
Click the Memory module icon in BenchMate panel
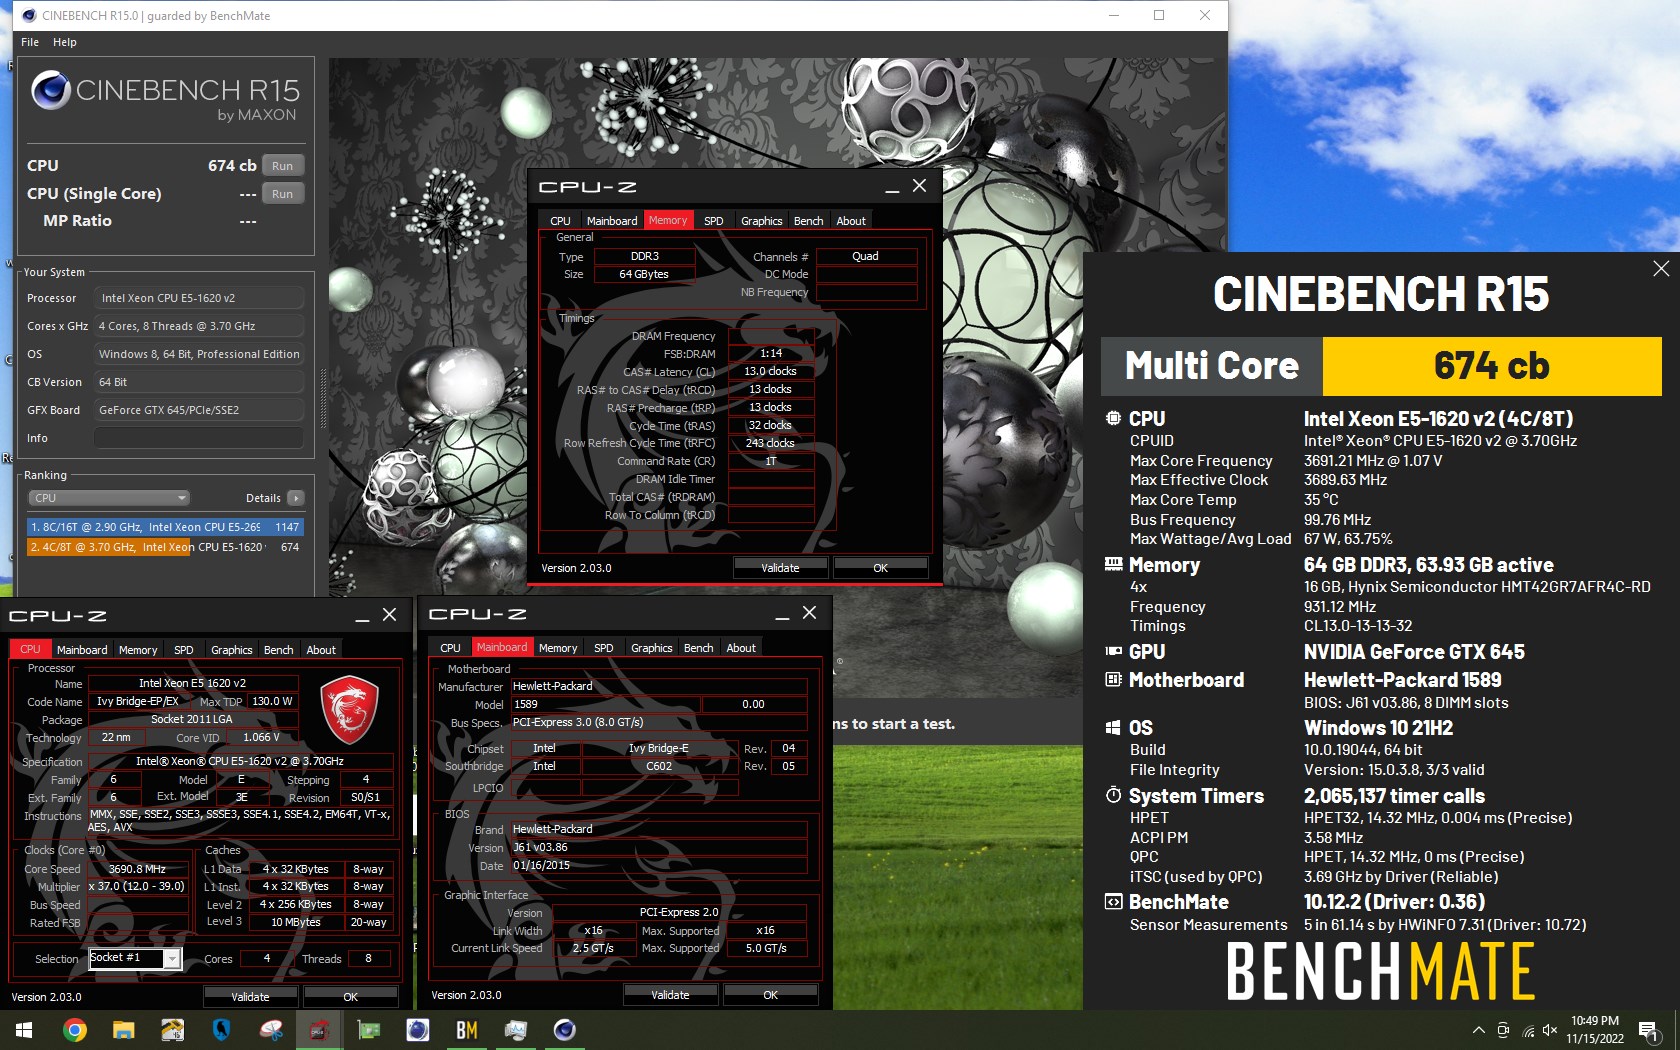1113,564
